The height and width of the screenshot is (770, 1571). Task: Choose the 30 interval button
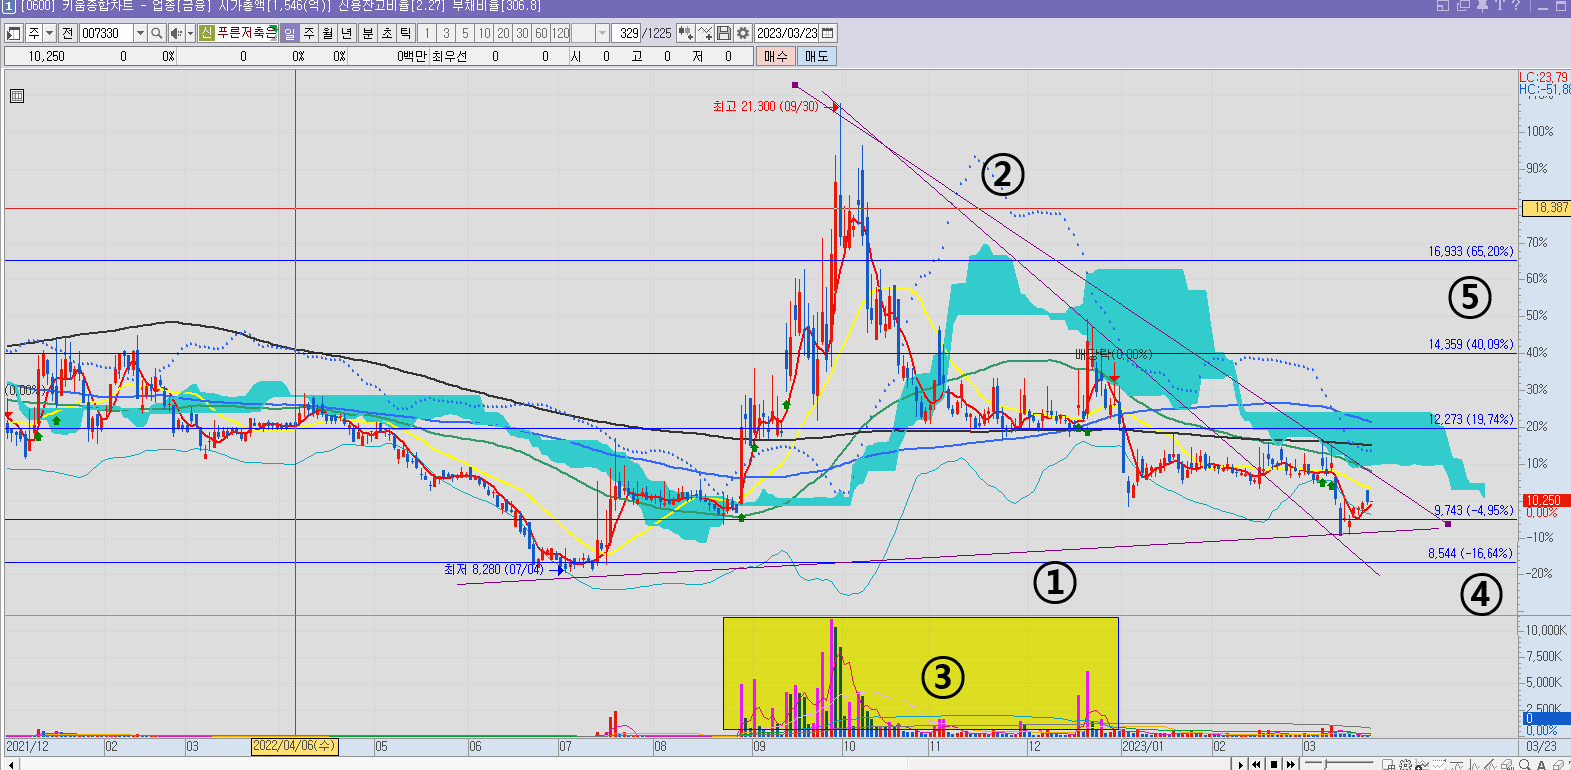point(522,33)
